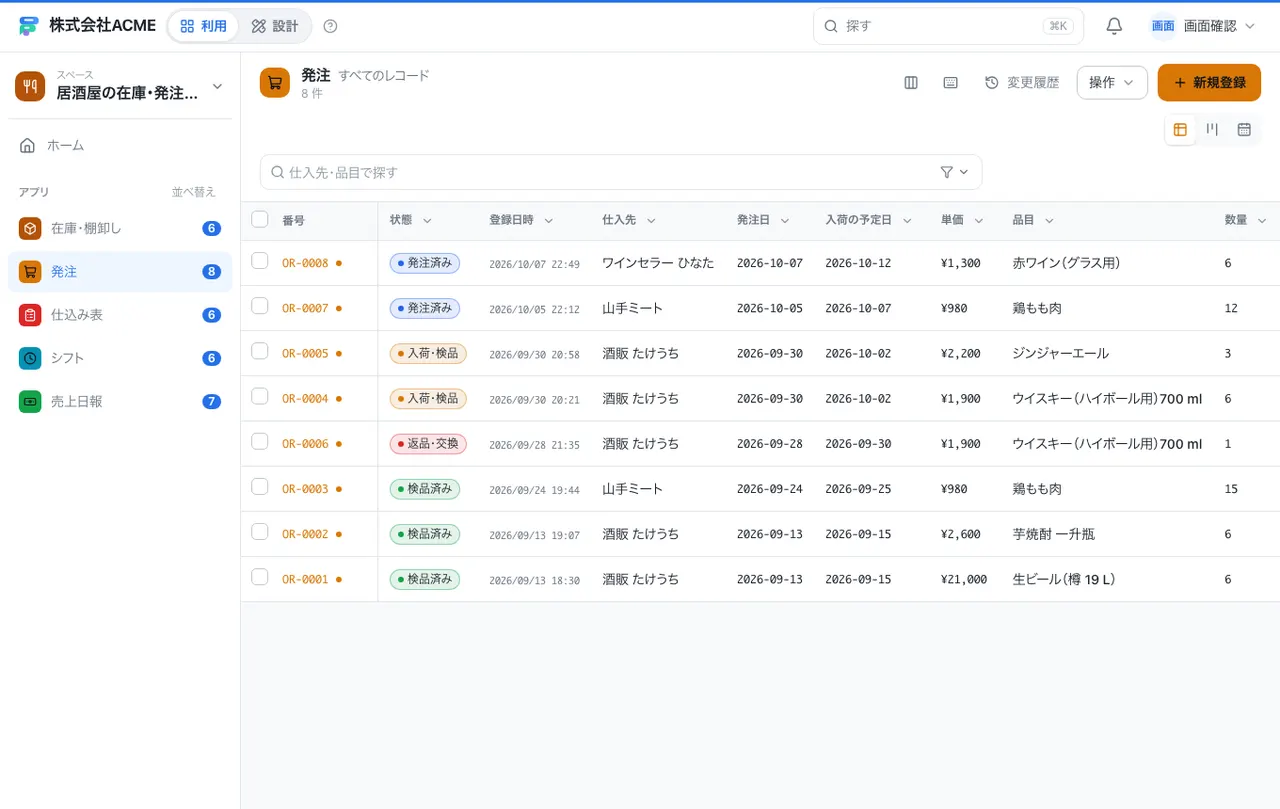Check the box for row OR-0008
Screen dimensions: 1280x809
pyautogui.click(x=260, y=261)
